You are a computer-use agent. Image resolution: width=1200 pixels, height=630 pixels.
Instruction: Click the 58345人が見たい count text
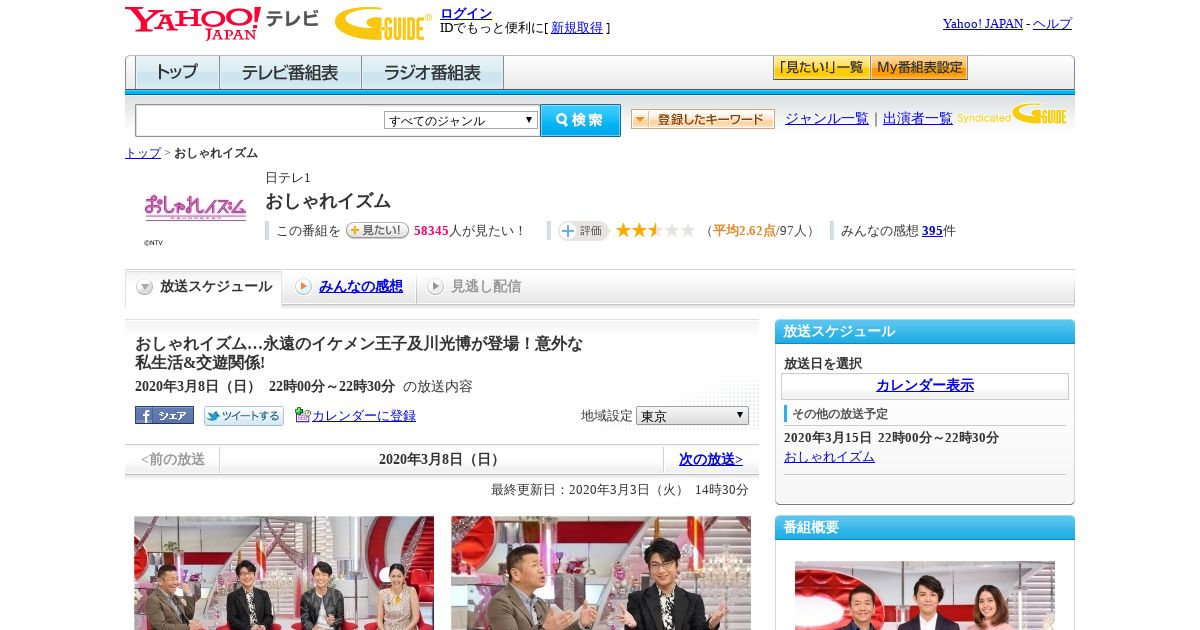[469, 231]
